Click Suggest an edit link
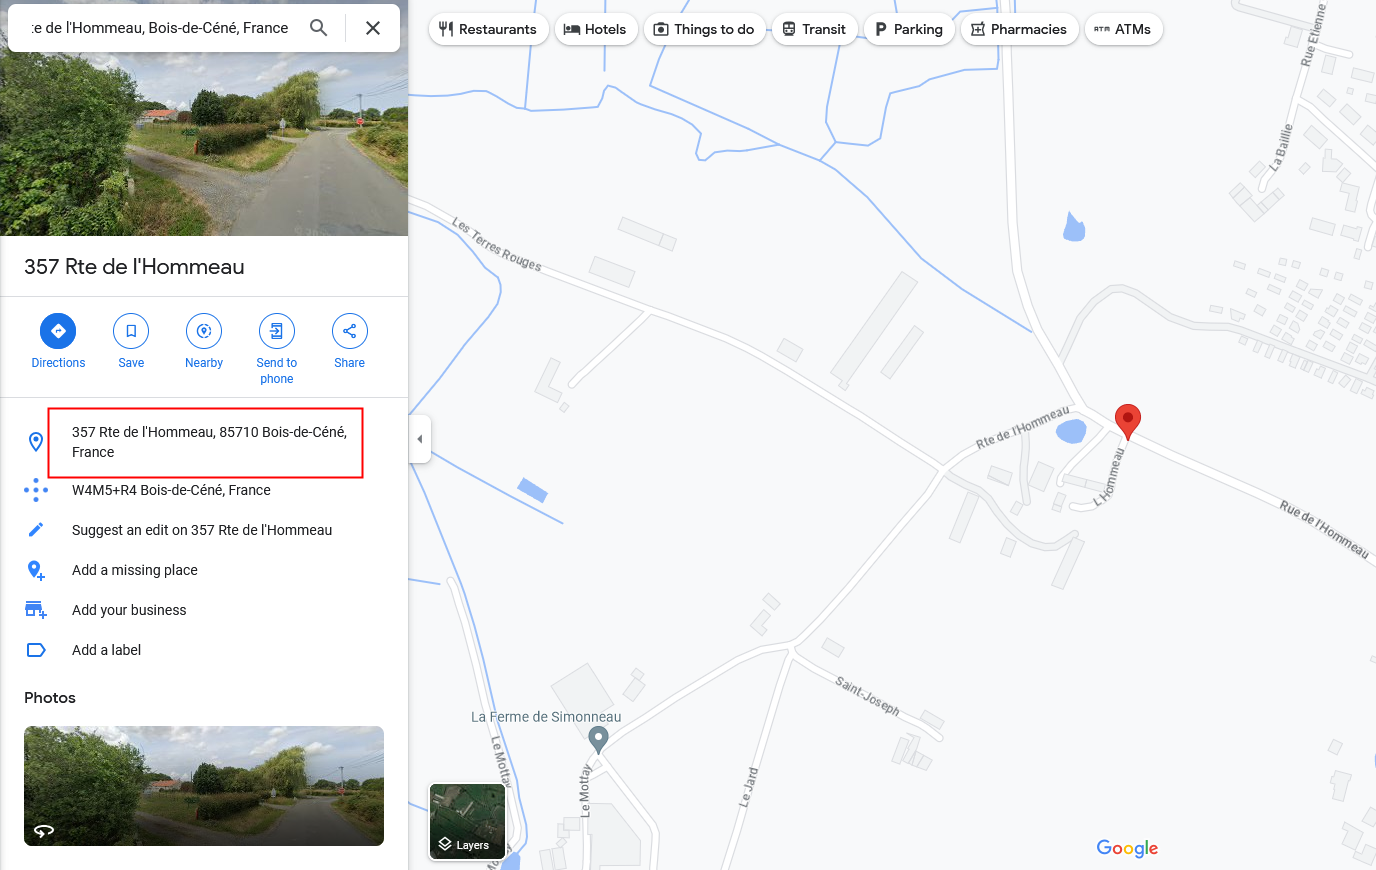Image resolution: width=1376 pixels, height=870 pixels. 204,530
